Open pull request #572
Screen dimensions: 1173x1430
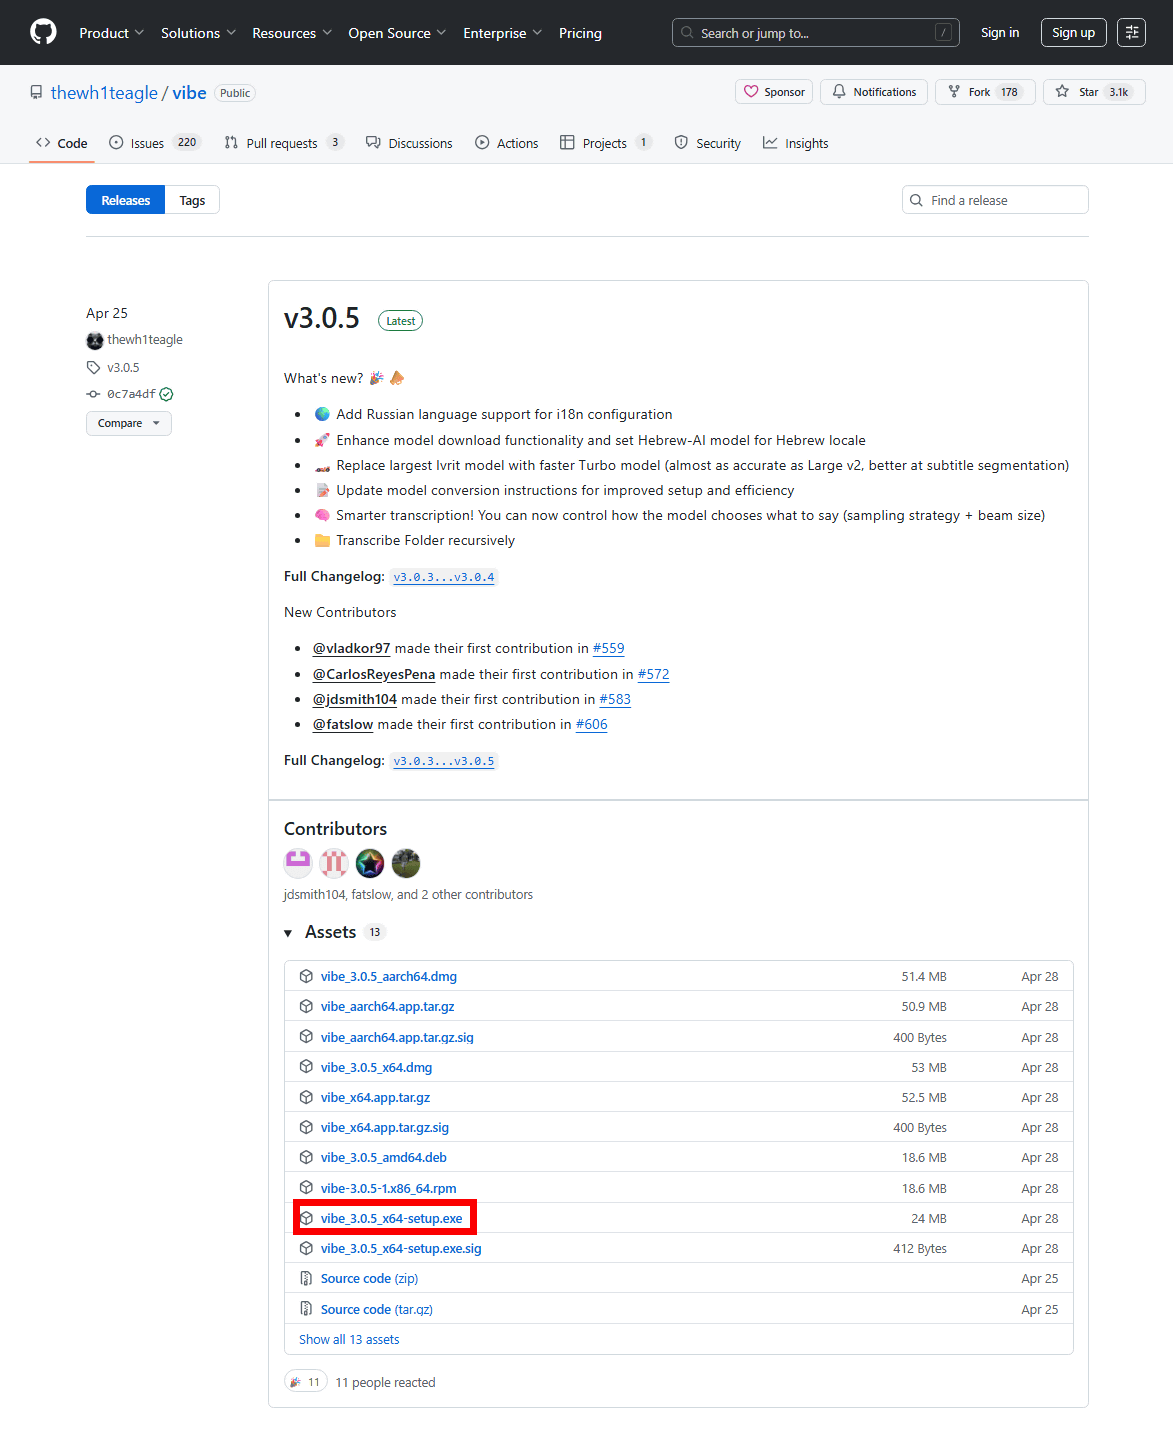[654, 674]
